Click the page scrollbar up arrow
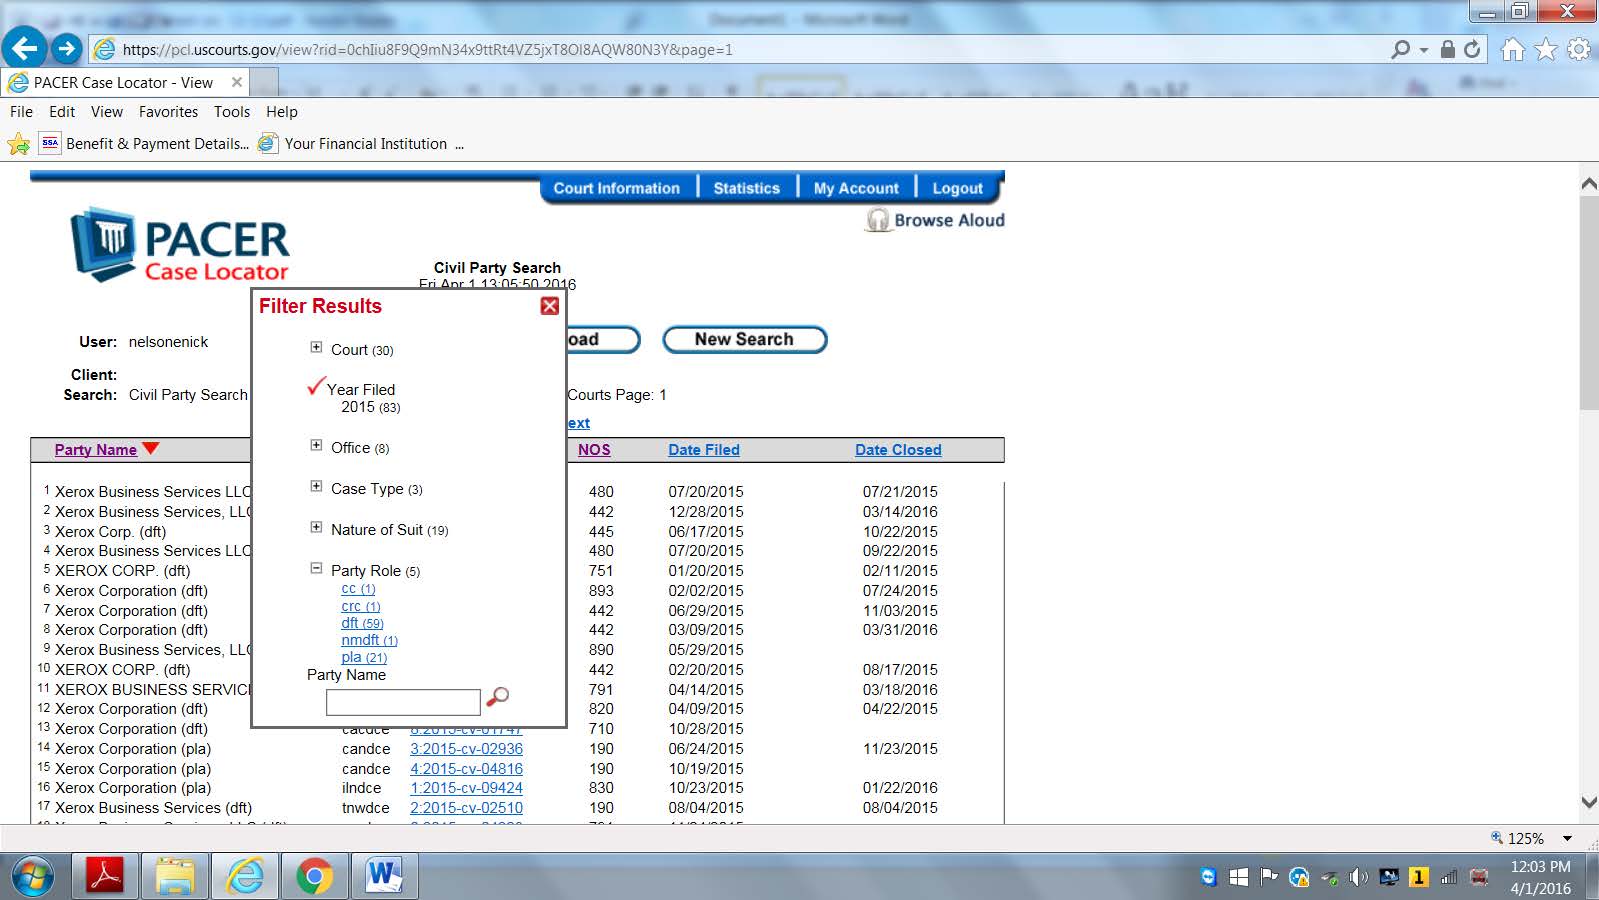Image resolution: width=1599 pixels, height=900 pixels. [x=1588, y=184]
